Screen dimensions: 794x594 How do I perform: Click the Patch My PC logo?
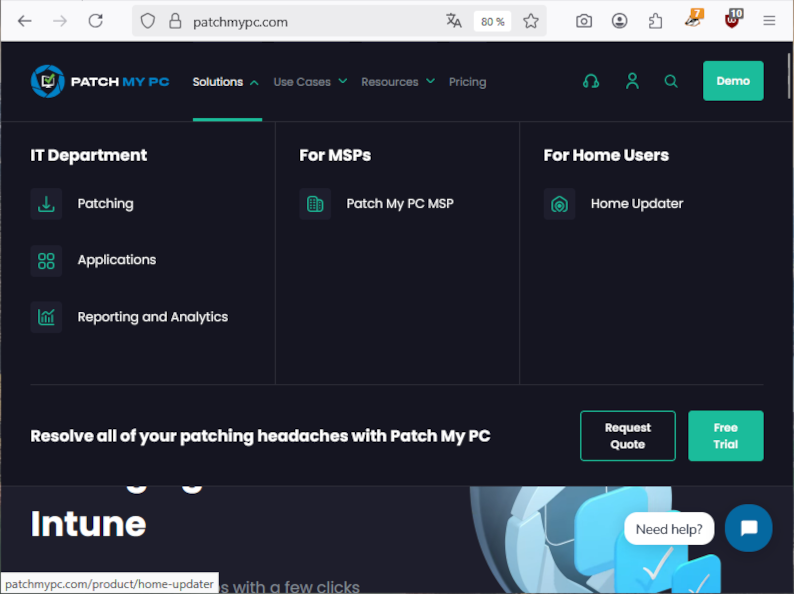pos(100,82)
